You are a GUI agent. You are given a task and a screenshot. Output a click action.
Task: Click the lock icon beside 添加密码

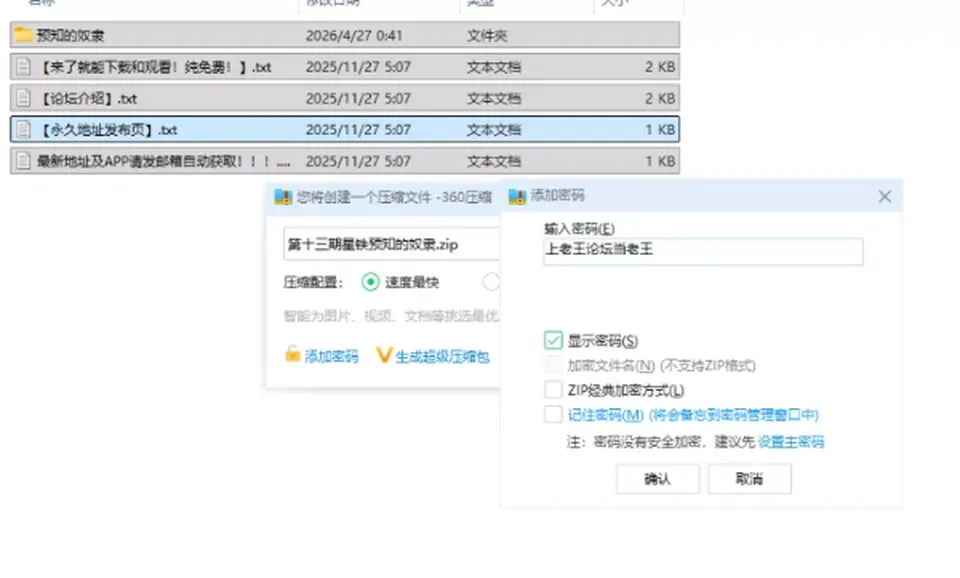pos(293,354)
